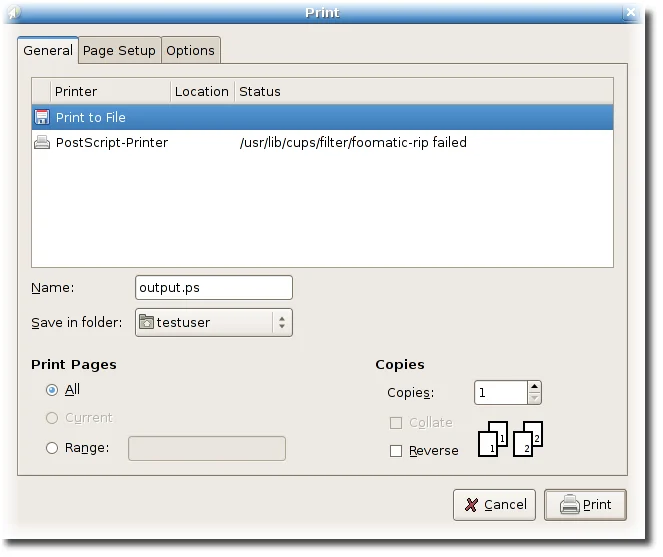The image size is (663, 557).
Task: Click the Print button
Action: (585, 505)
